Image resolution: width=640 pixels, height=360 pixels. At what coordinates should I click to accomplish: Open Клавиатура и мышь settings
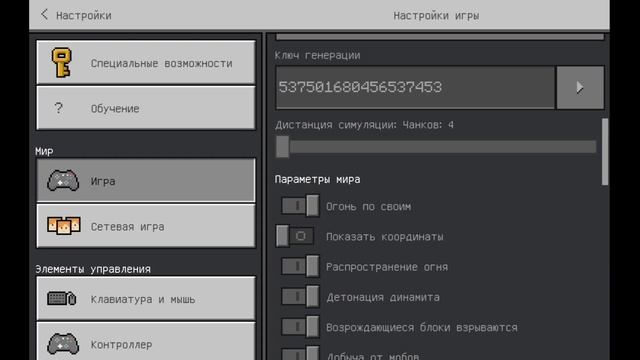146,298
